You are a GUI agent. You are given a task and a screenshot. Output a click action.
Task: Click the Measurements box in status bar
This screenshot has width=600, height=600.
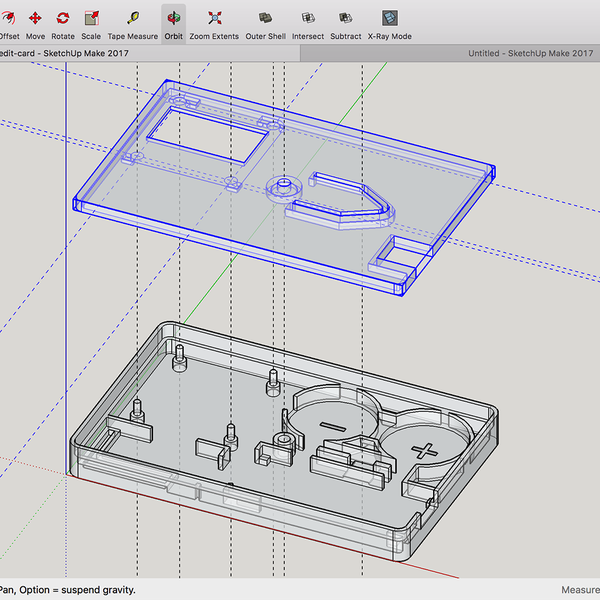(x=580, y=590)
